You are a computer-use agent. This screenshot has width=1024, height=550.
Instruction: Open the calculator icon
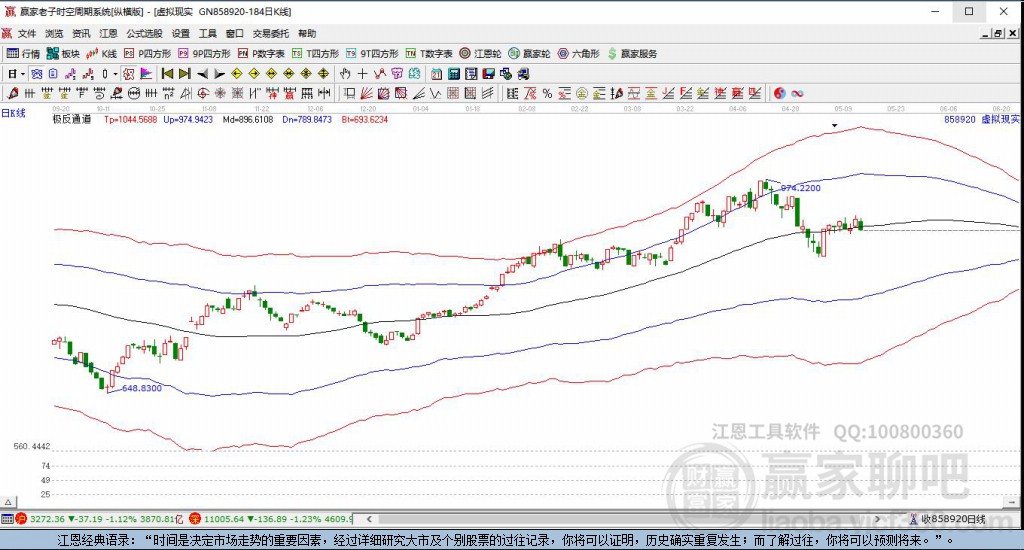tap(454, 74)
